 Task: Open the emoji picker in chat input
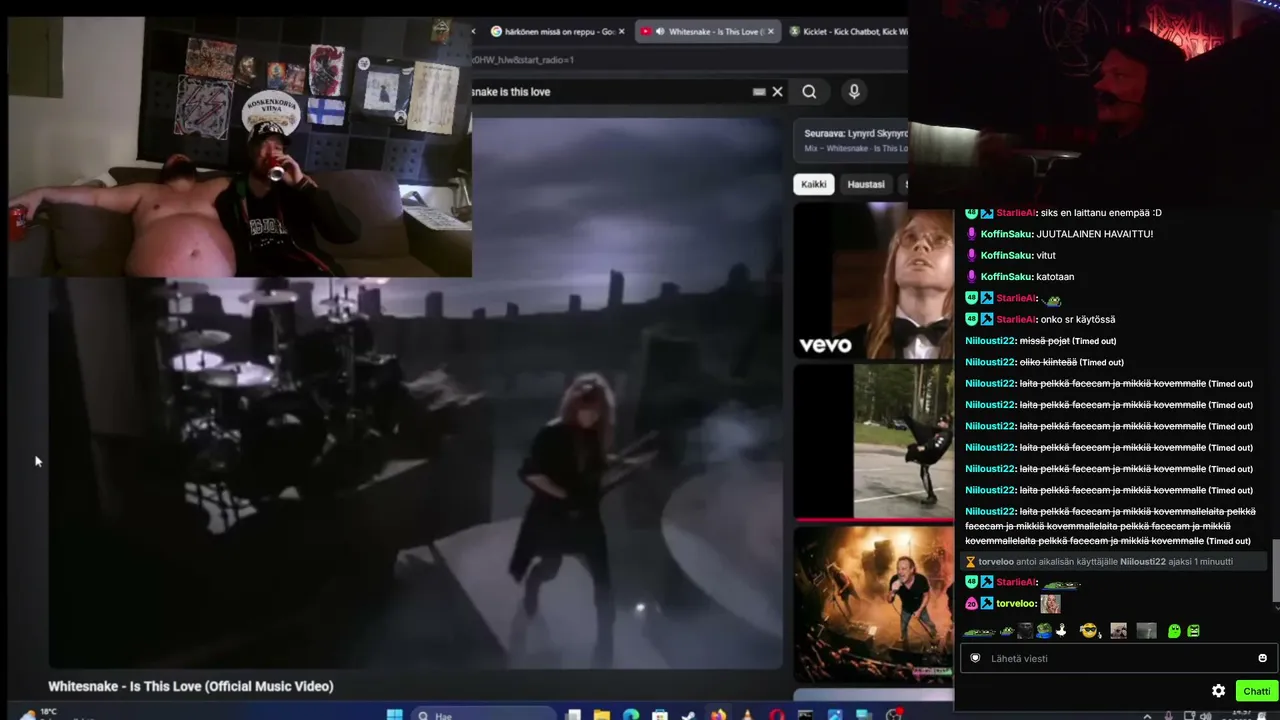1262,658
